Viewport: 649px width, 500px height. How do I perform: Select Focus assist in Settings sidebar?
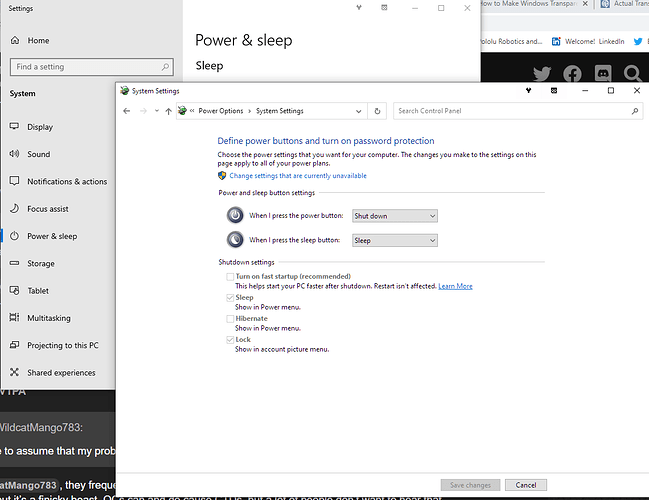click(x=38, y=209)
